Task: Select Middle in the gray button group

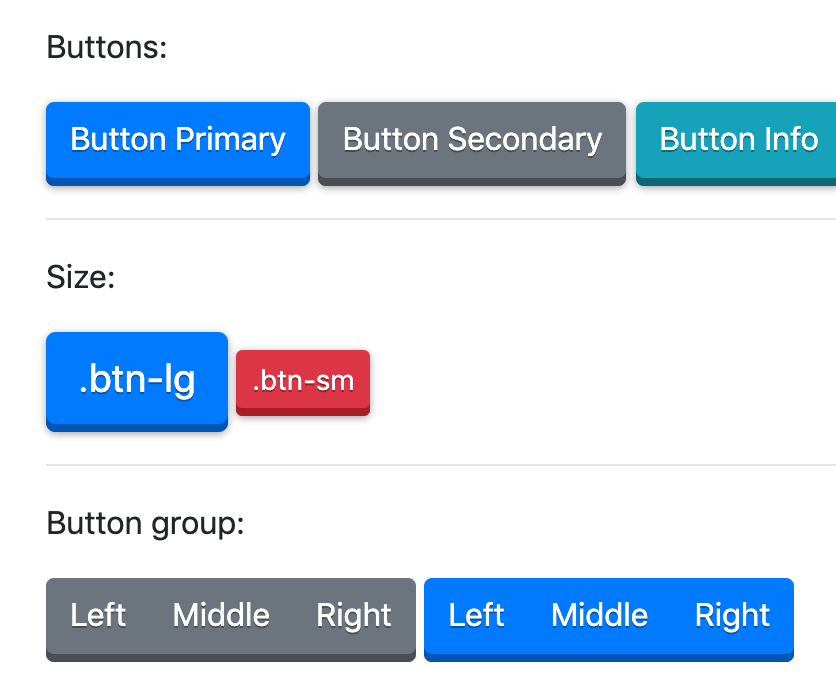Action: point(221,619)
